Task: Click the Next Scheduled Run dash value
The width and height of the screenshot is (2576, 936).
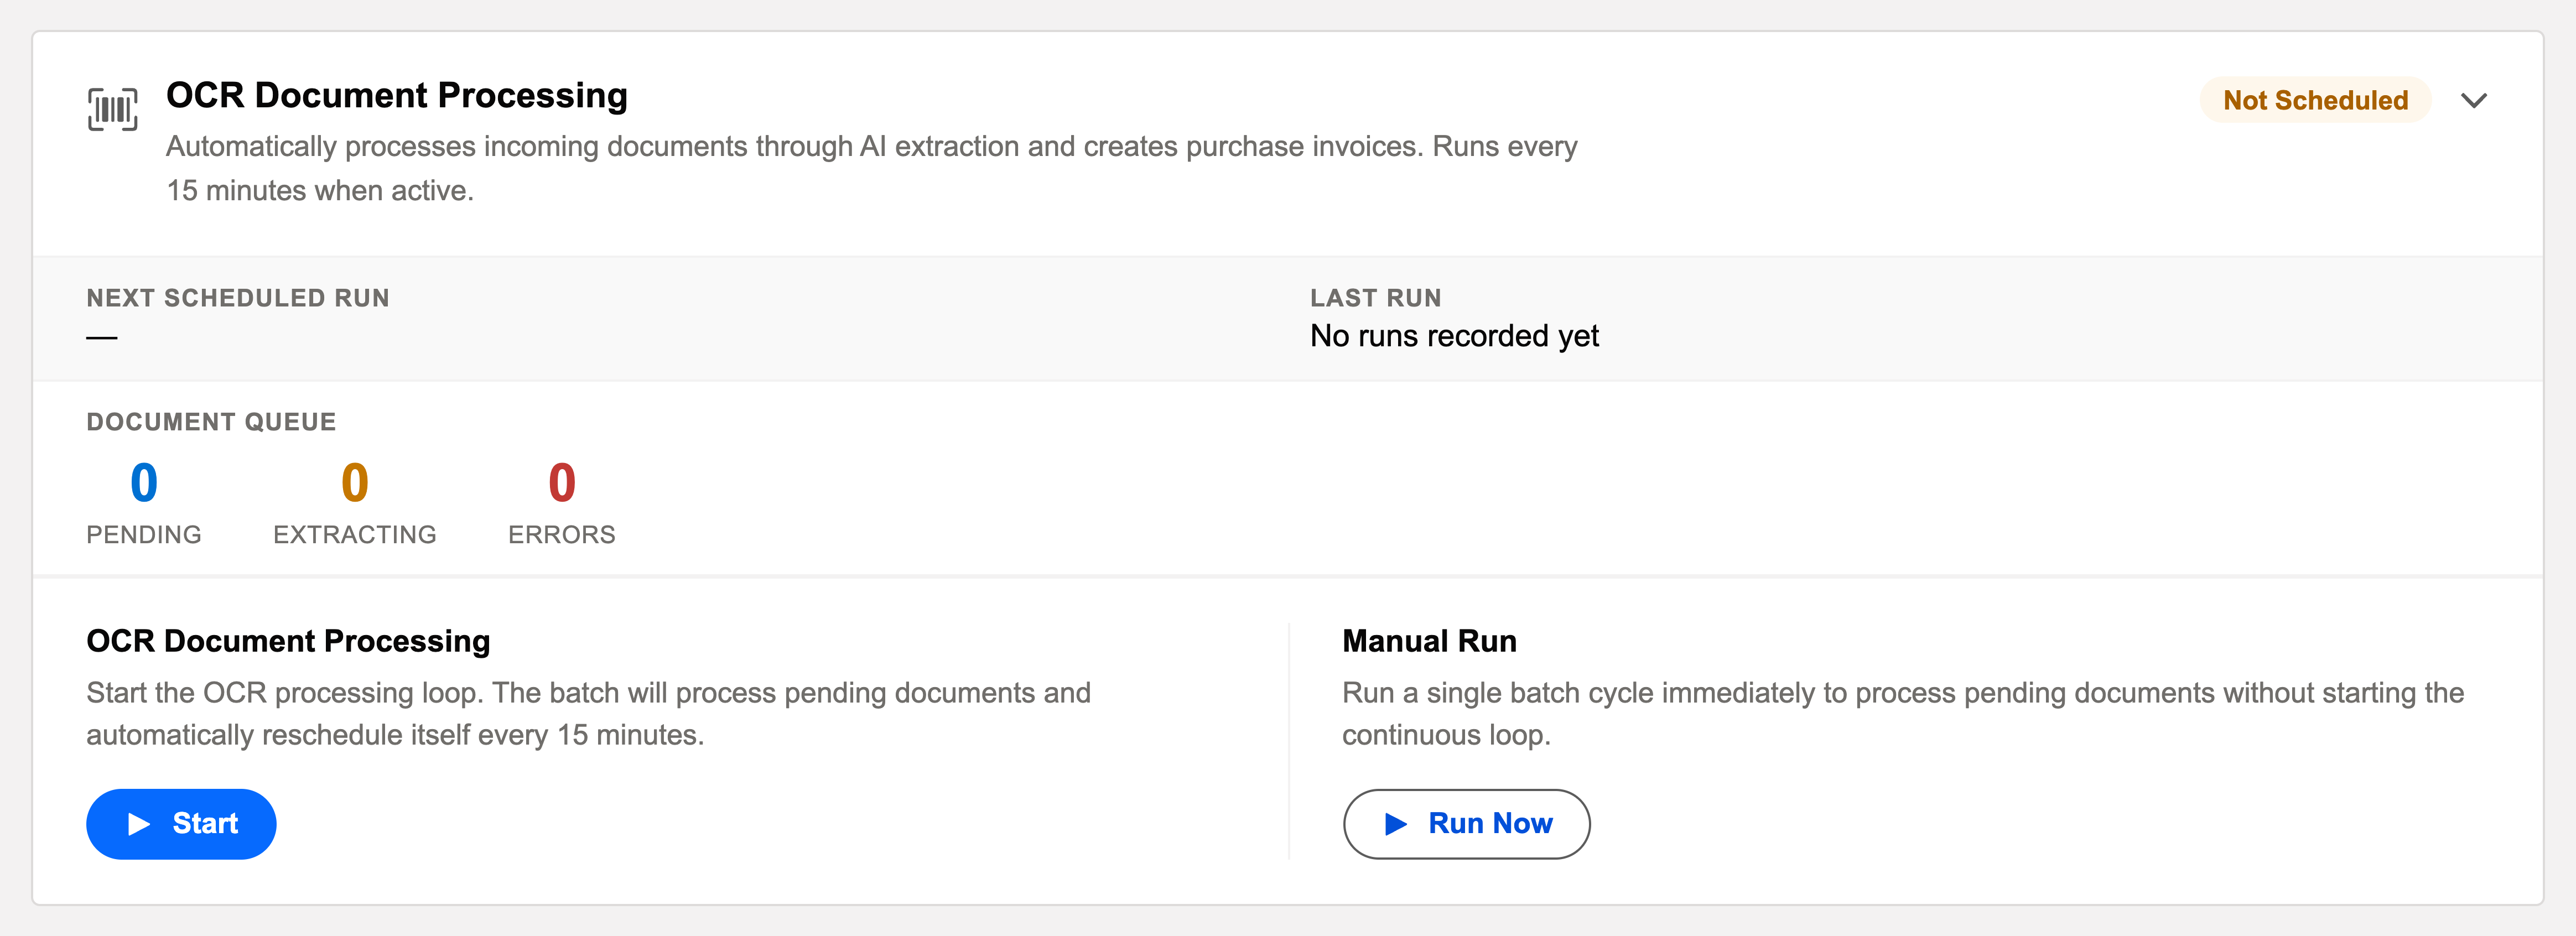Action: (x=102, y=337)
